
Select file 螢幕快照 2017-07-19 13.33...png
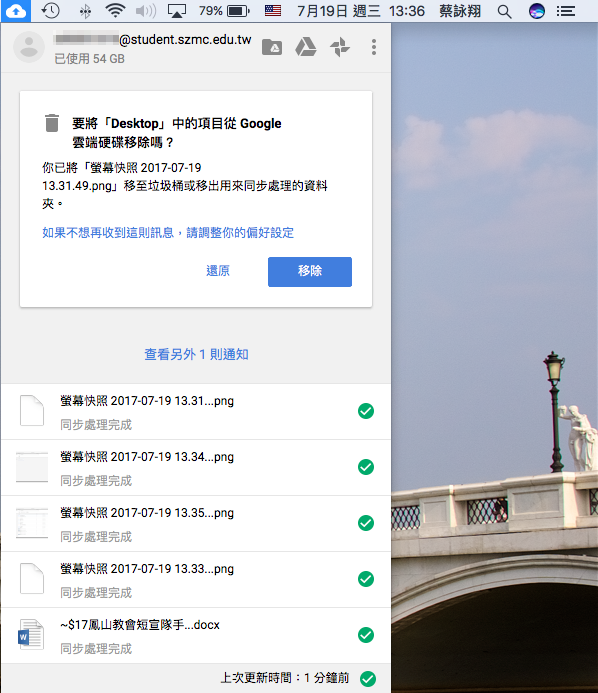click(x=196, y=579)
